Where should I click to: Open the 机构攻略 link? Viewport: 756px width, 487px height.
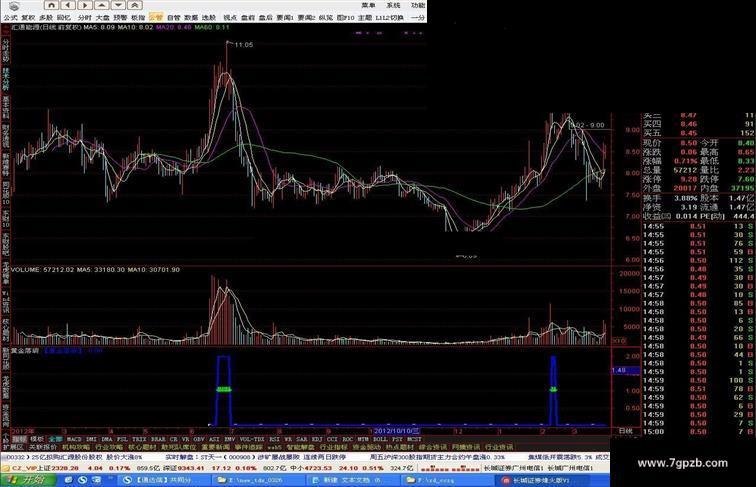pos(76,447)
